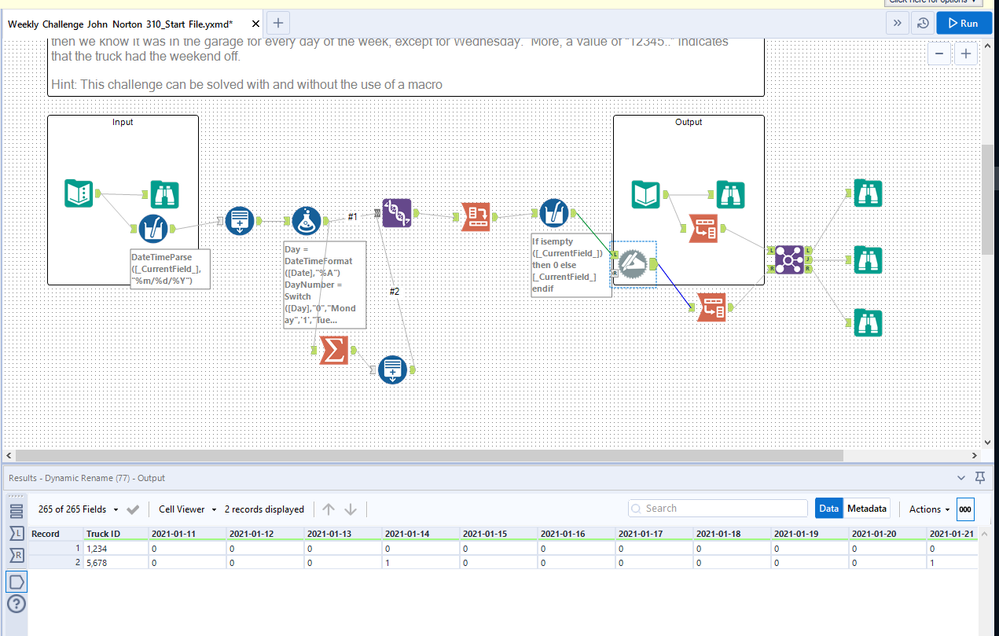Viewport: 999px width, 636px height.
Task: Switch to the Data view
Action: [828, 509]
